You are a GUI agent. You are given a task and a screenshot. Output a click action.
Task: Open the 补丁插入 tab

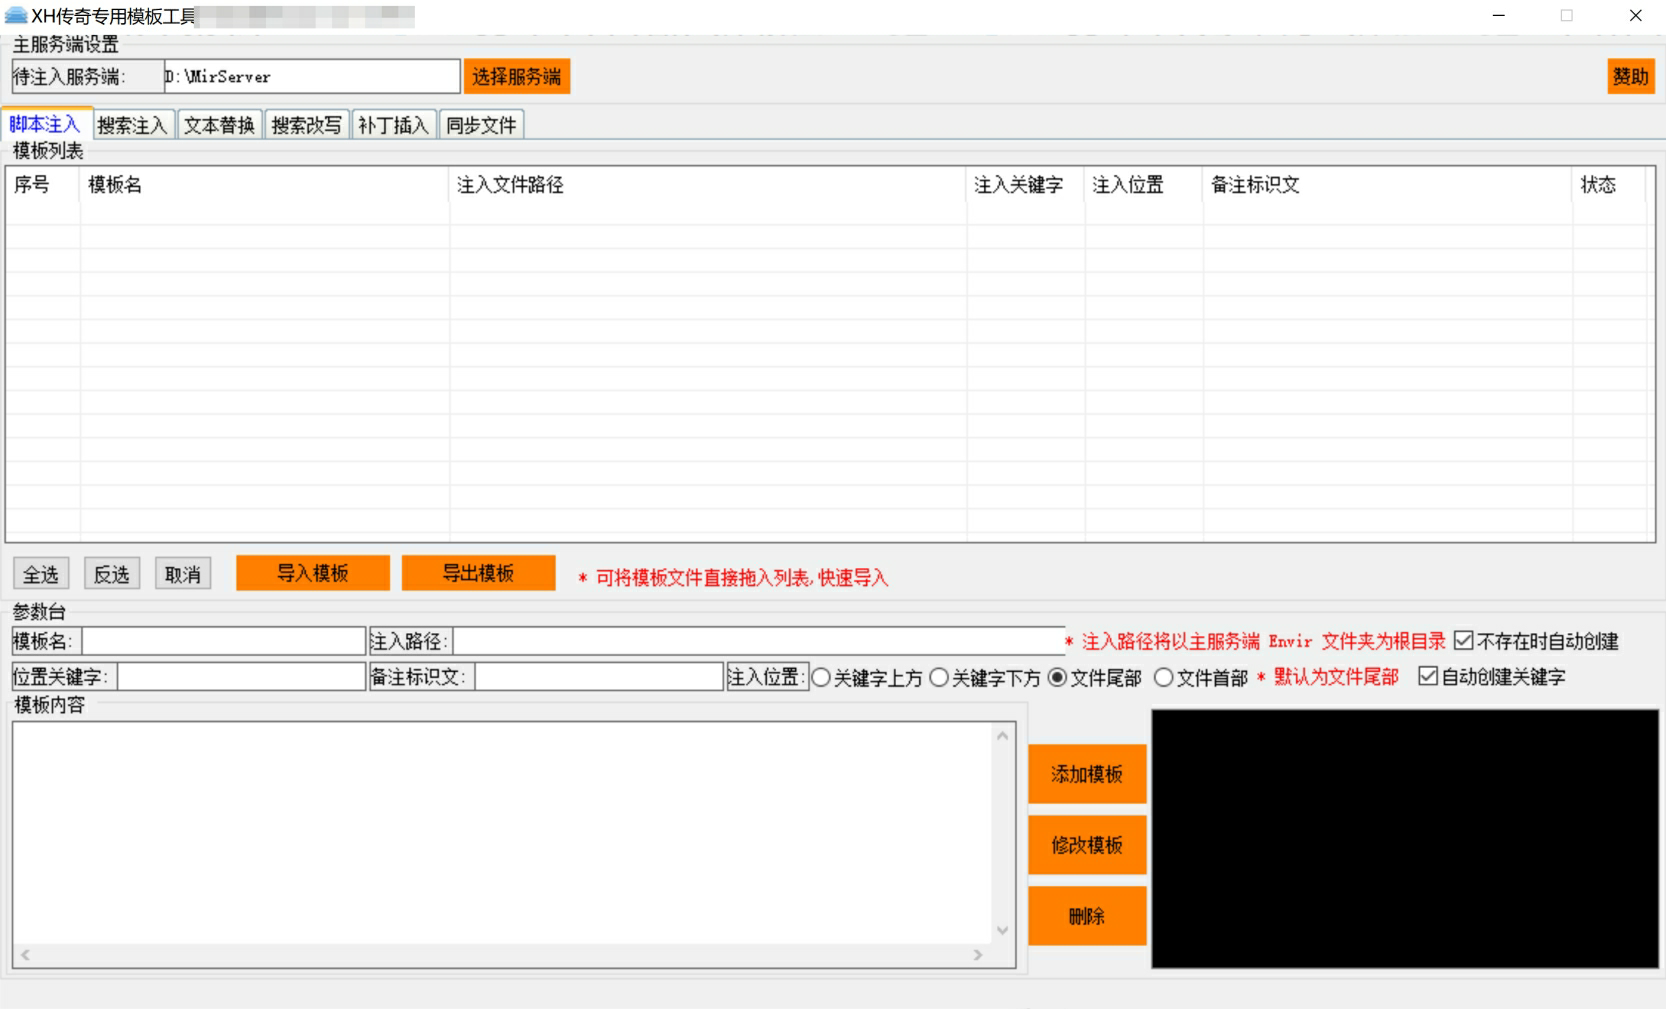click(x=393, y=125)
